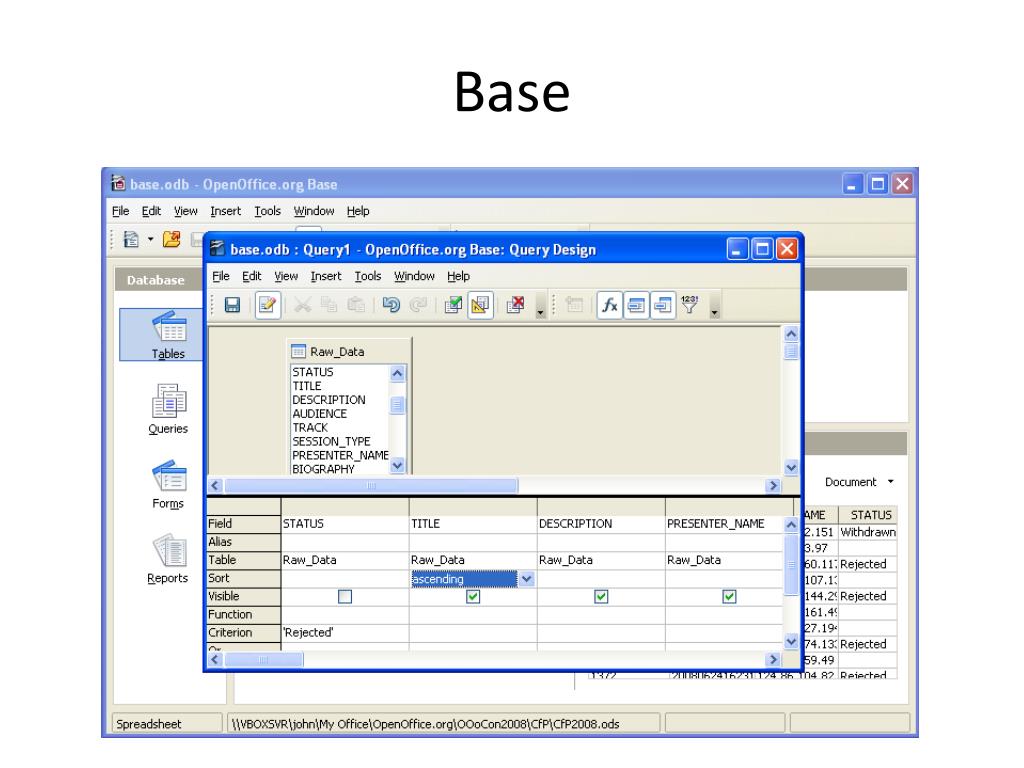Select DESCRIPTION field in Raw_Data list

pos(328,400)
